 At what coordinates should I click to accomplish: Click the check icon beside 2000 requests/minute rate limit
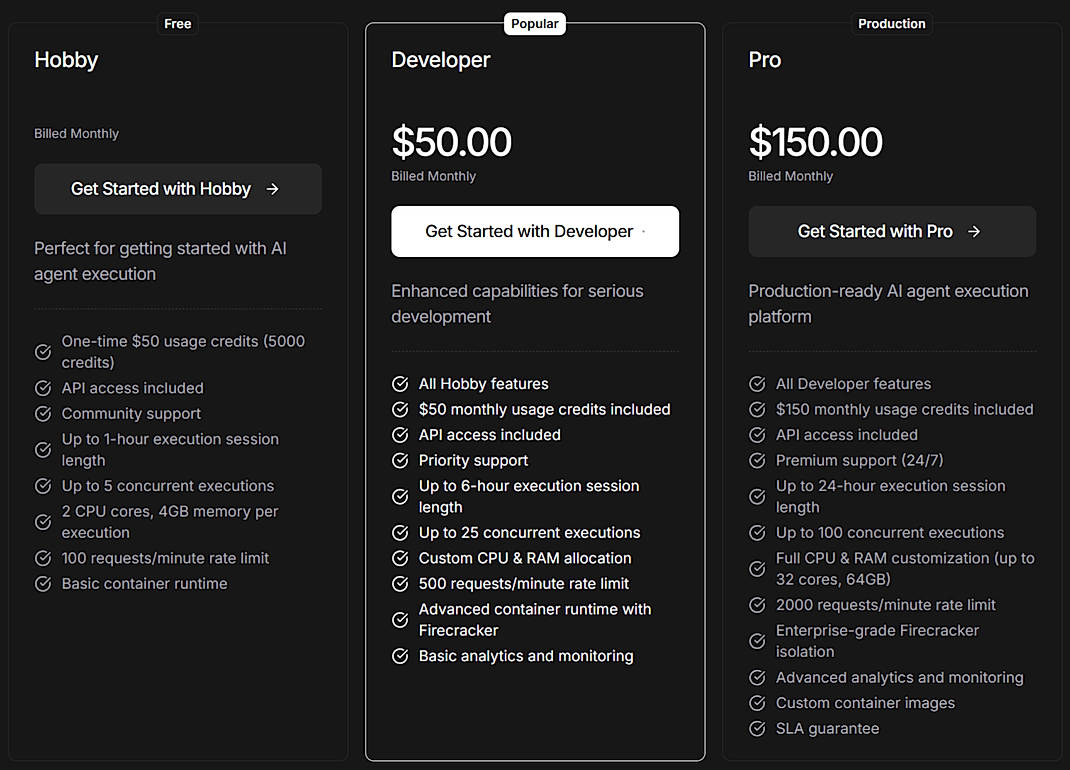click(757, 605)
